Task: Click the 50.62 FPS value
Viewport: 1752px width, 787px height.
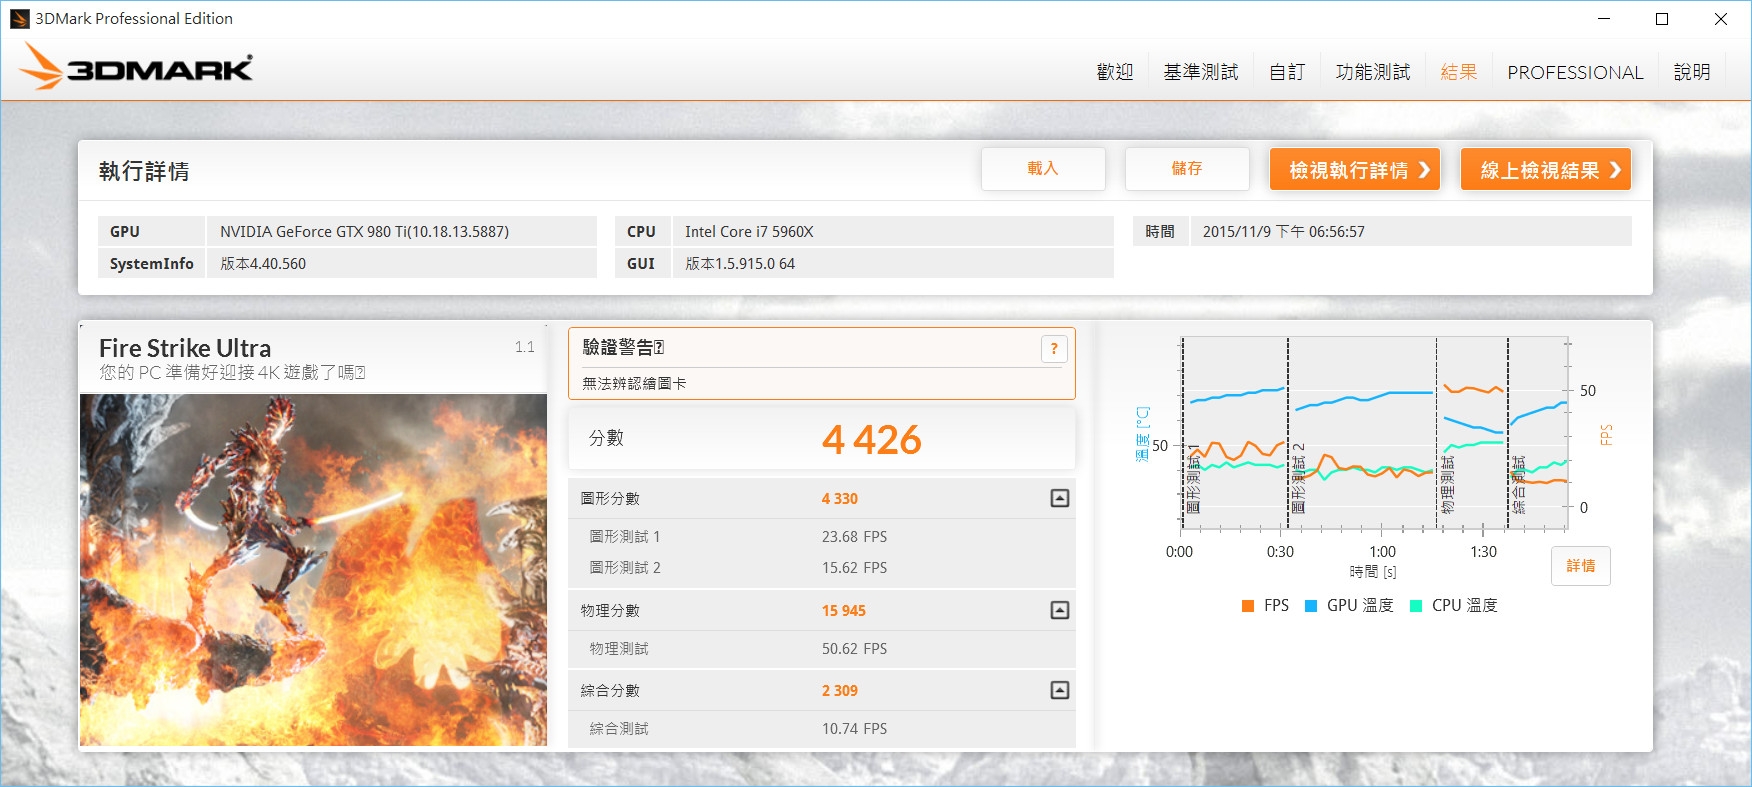Action: [x=855, y=649]
